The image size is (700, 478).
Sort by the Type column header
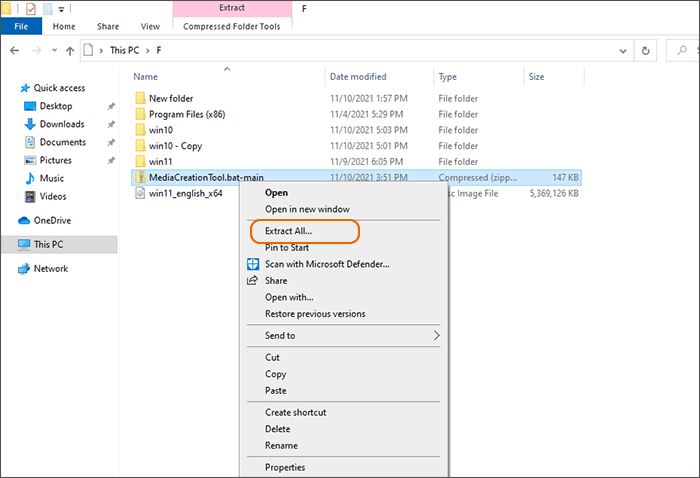coord(447,77)
